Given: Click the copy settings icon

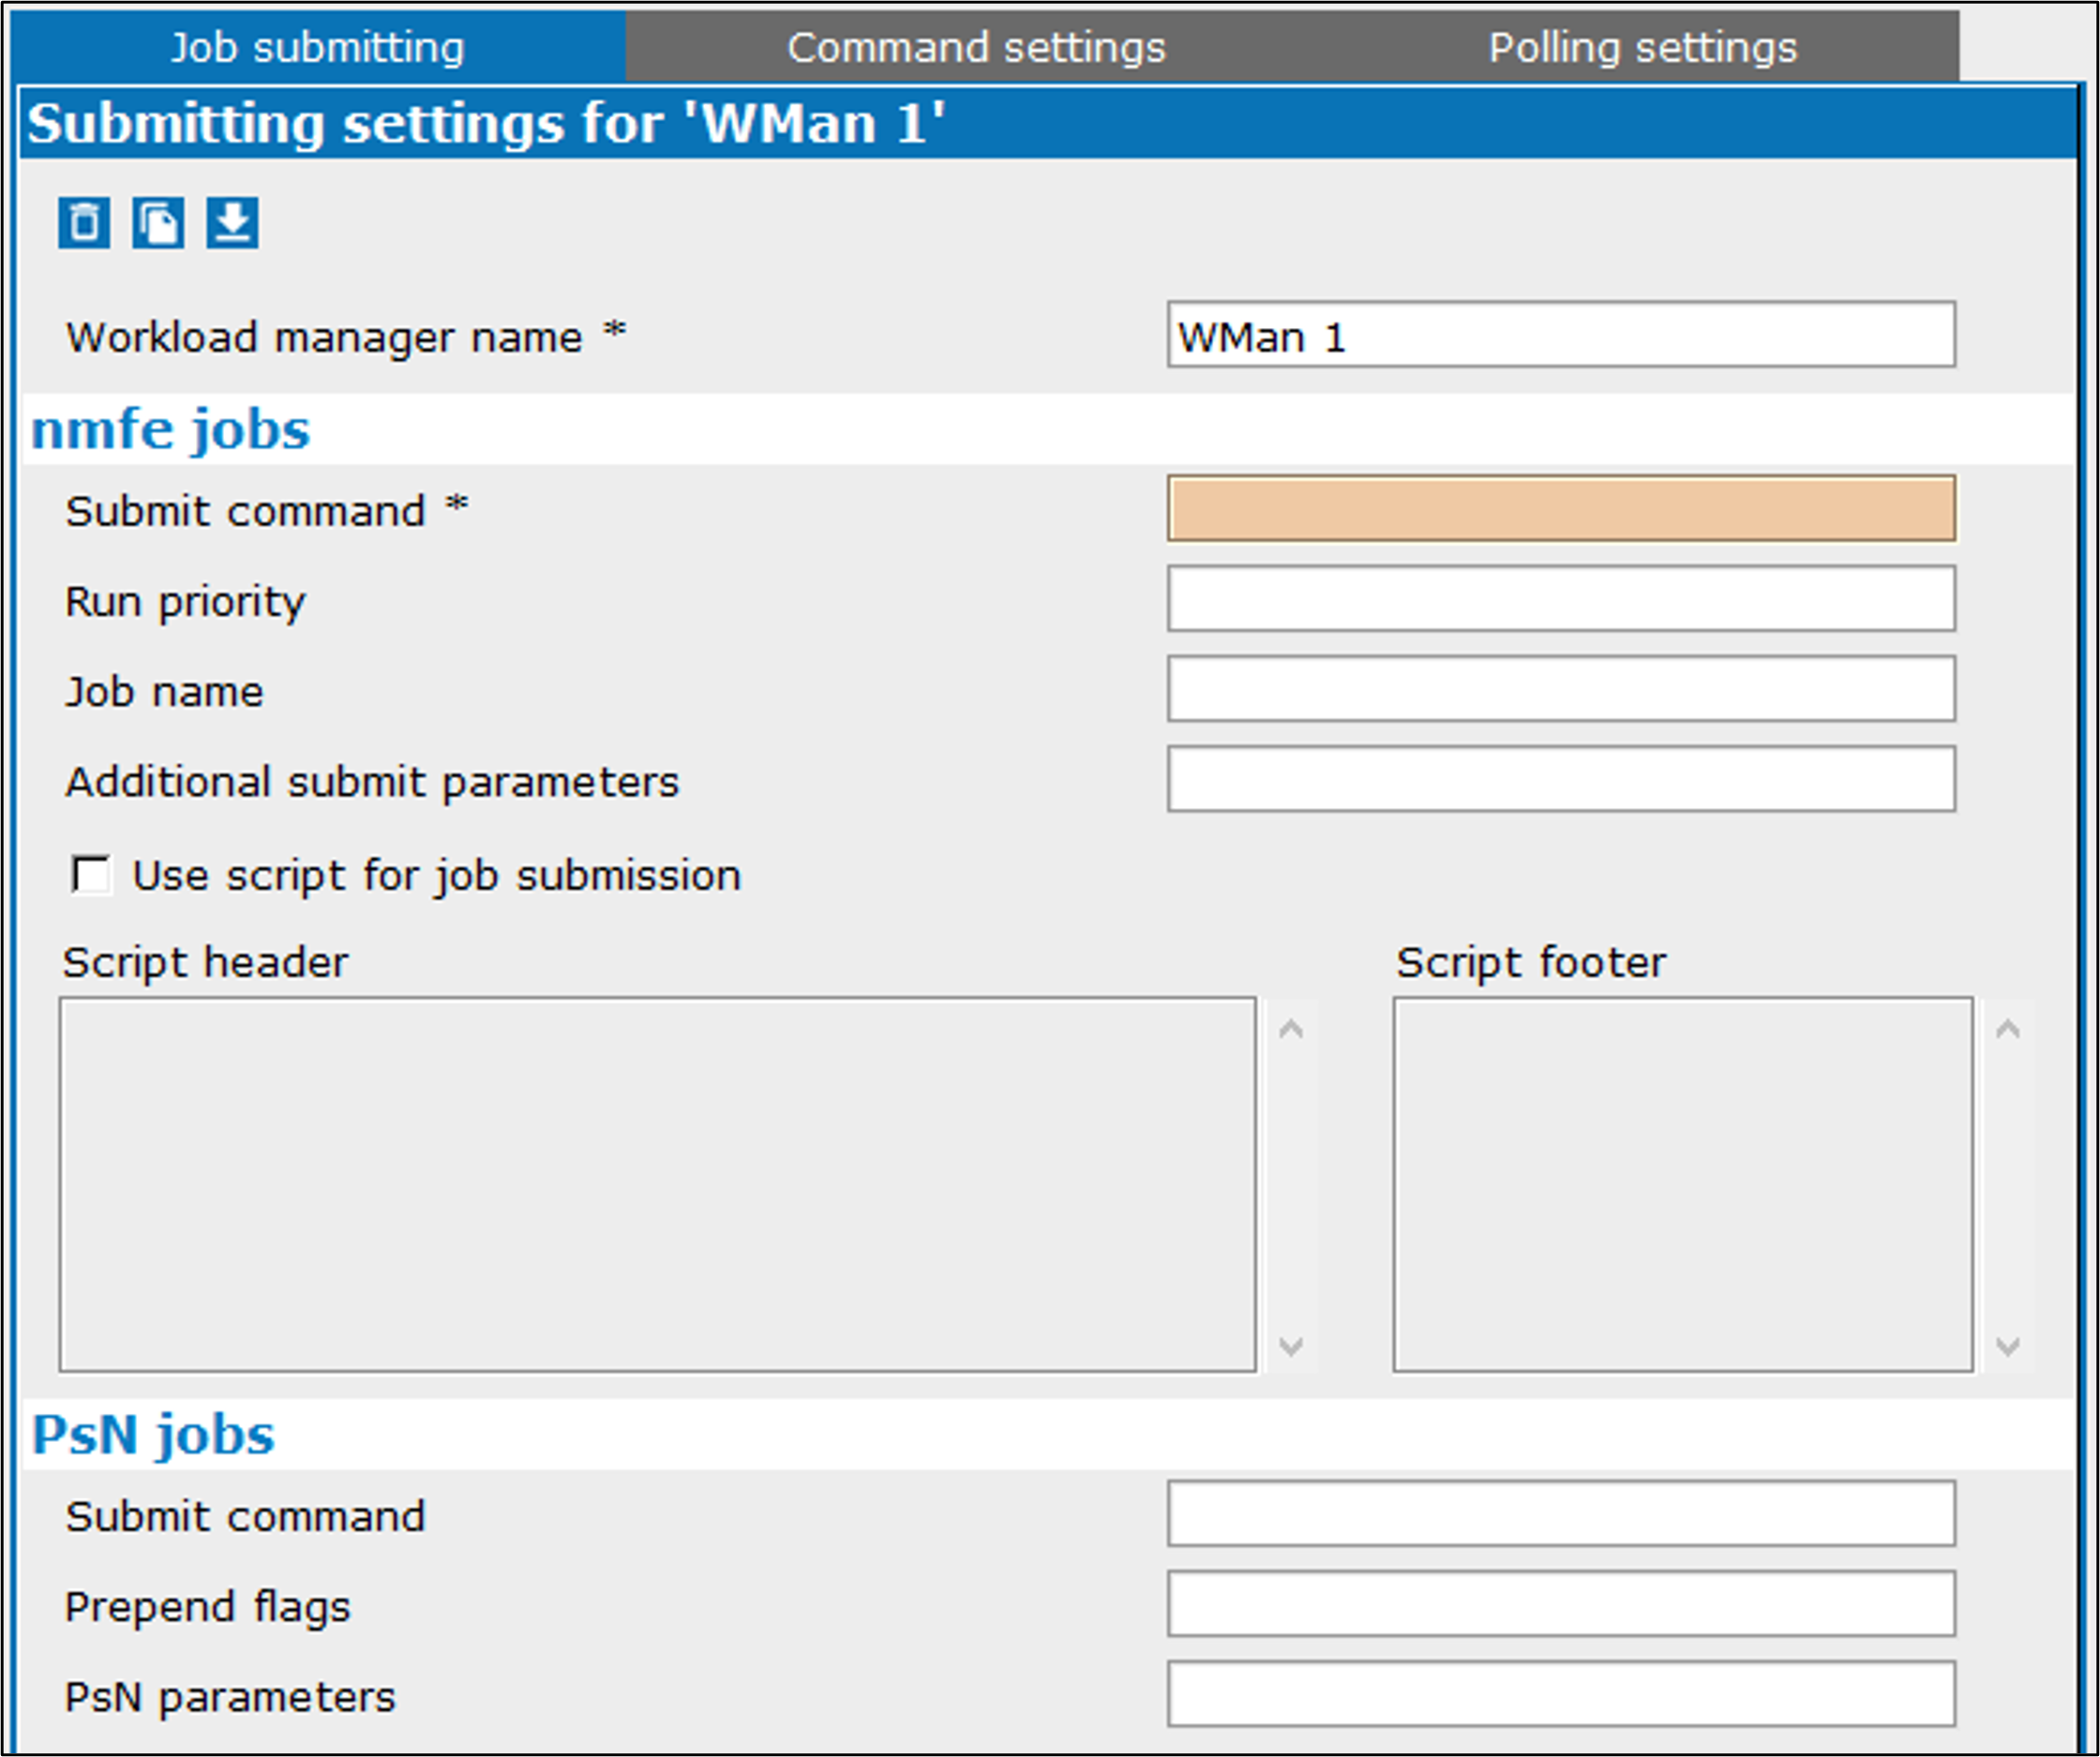Looking at the screenshot, I should 158,222.
